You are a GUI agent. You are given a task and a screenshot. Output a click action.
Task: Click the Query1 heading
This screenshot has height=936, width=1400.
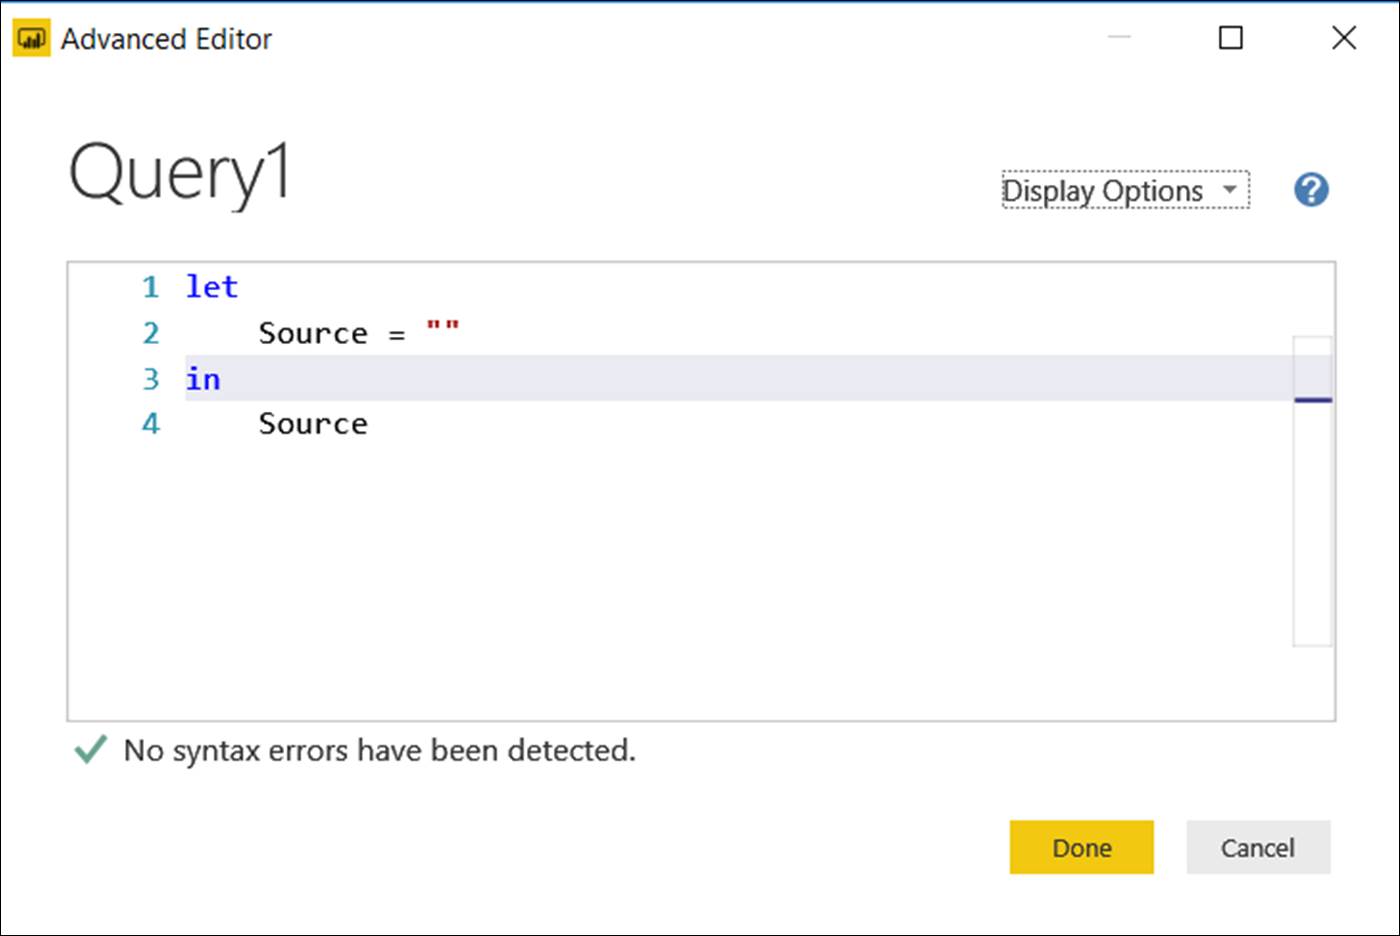[x=180, y=173]
